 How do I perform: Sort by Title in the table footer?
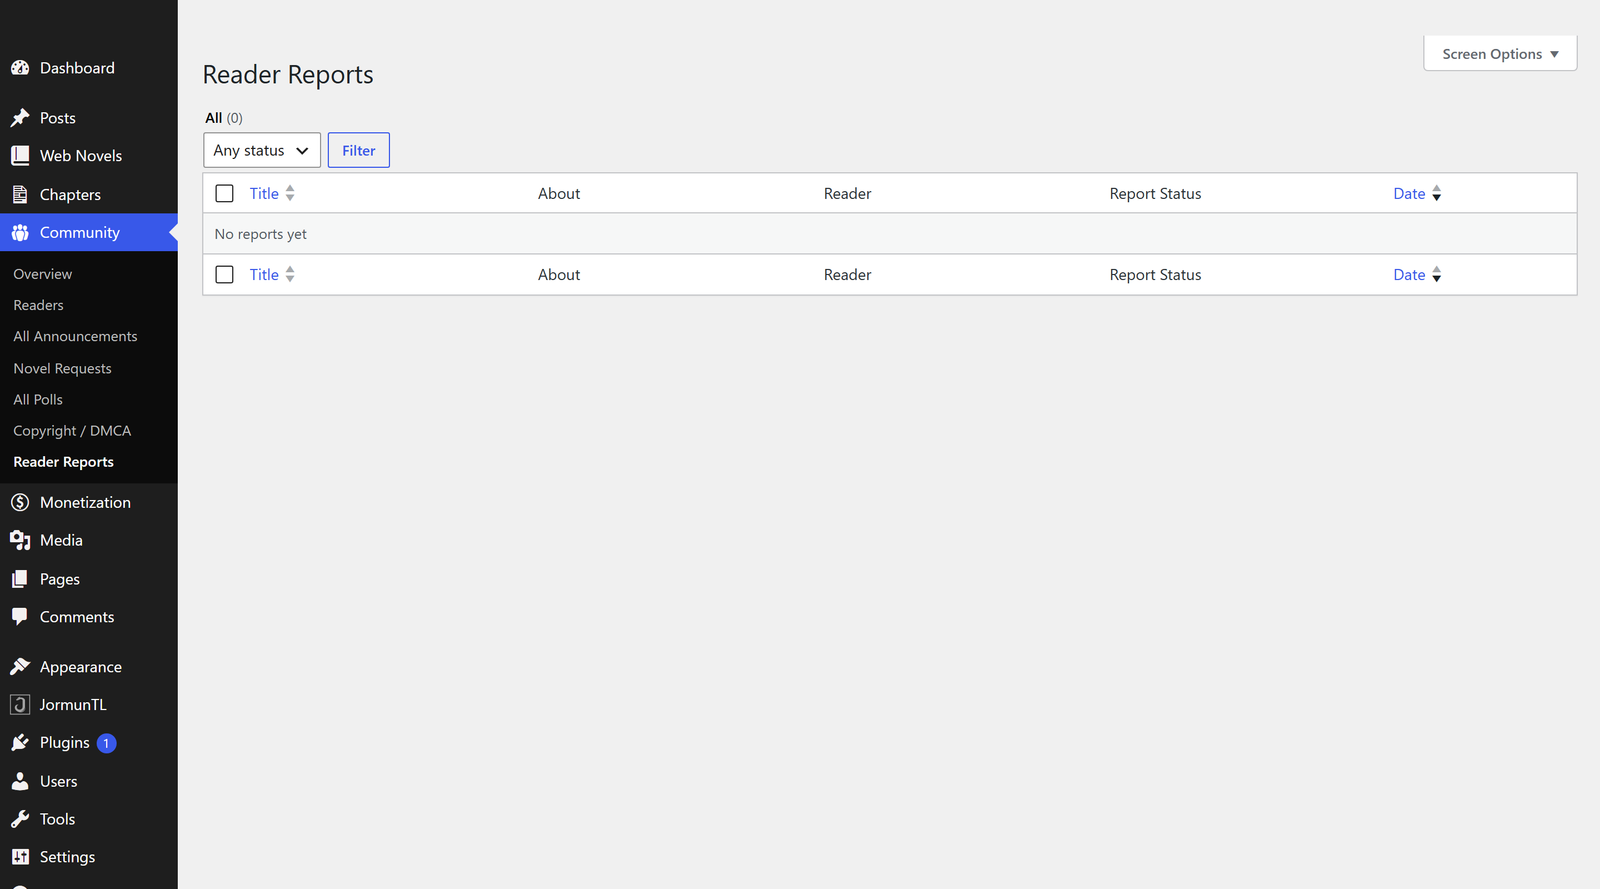(272, 275)
